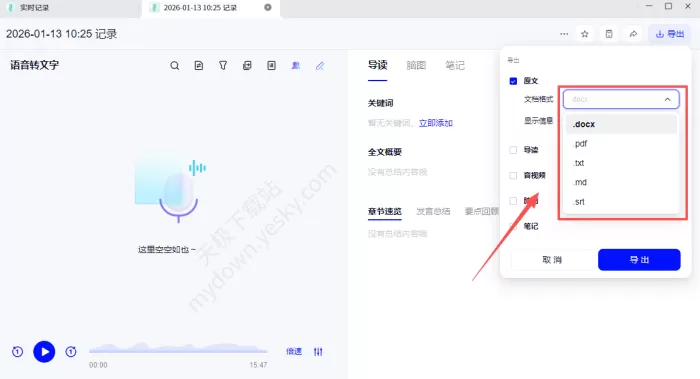Viewport: 700px width, 379px height.
Task: Choose .md format option
Action: tap(621, 182)
